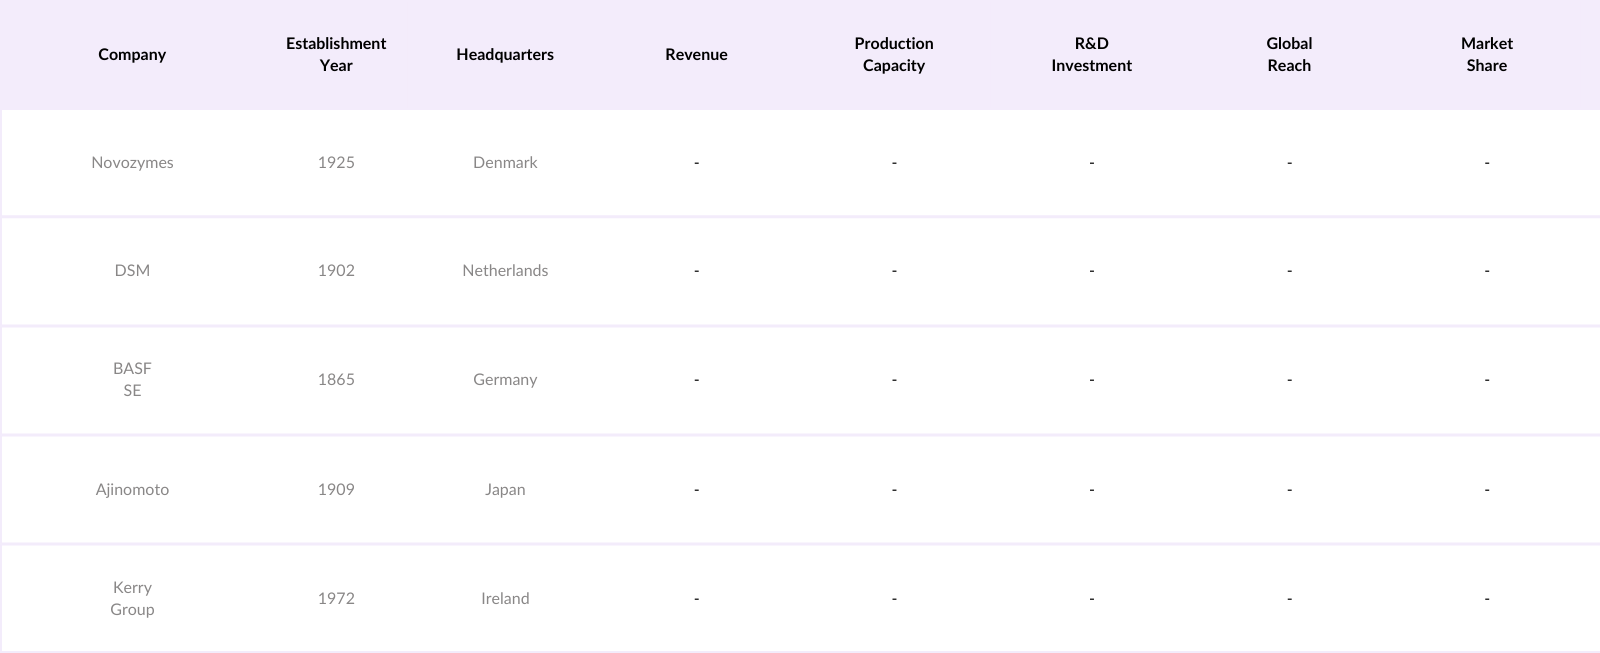Click the Market Share column header
1600x653 pixels.
click(x=1487, y=54)
